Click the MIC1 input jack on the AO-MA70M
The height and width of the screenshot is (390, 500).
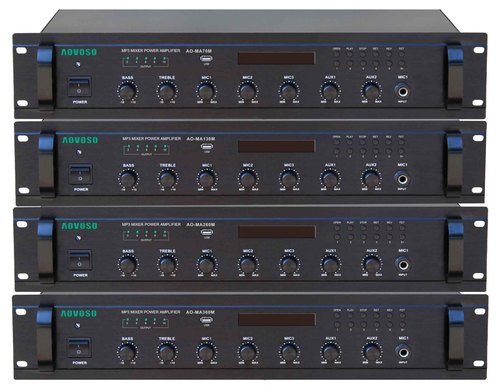pos(402,91)
